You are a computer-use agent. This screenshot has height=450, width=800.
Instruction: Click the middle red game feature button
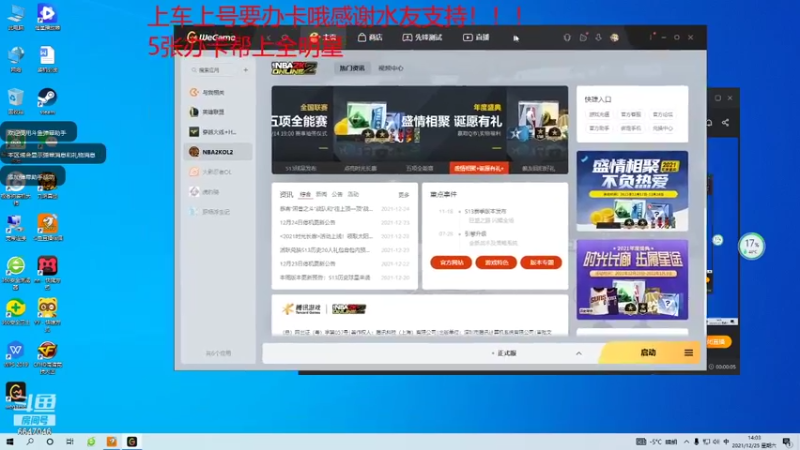click(x=496, y=262)
